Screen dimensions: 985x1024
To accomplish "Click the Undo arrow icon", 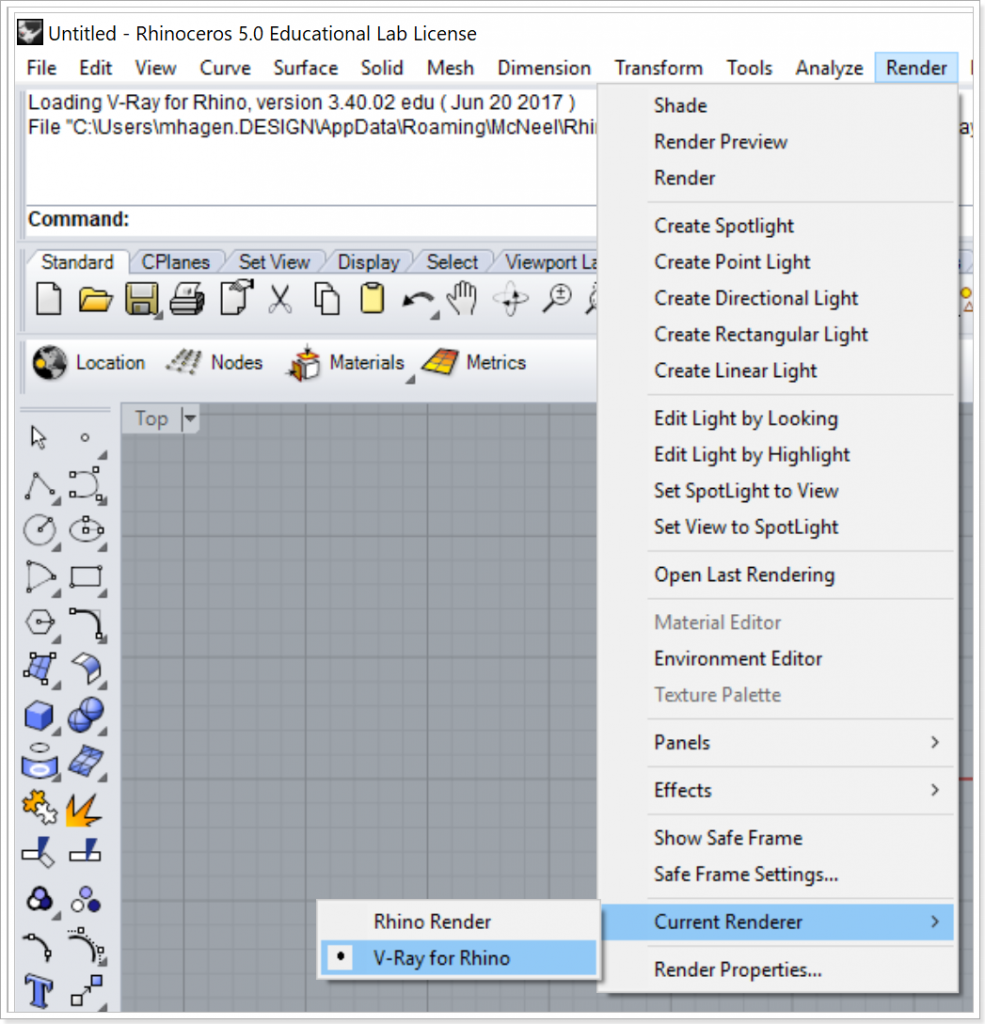I will point(418,301).
